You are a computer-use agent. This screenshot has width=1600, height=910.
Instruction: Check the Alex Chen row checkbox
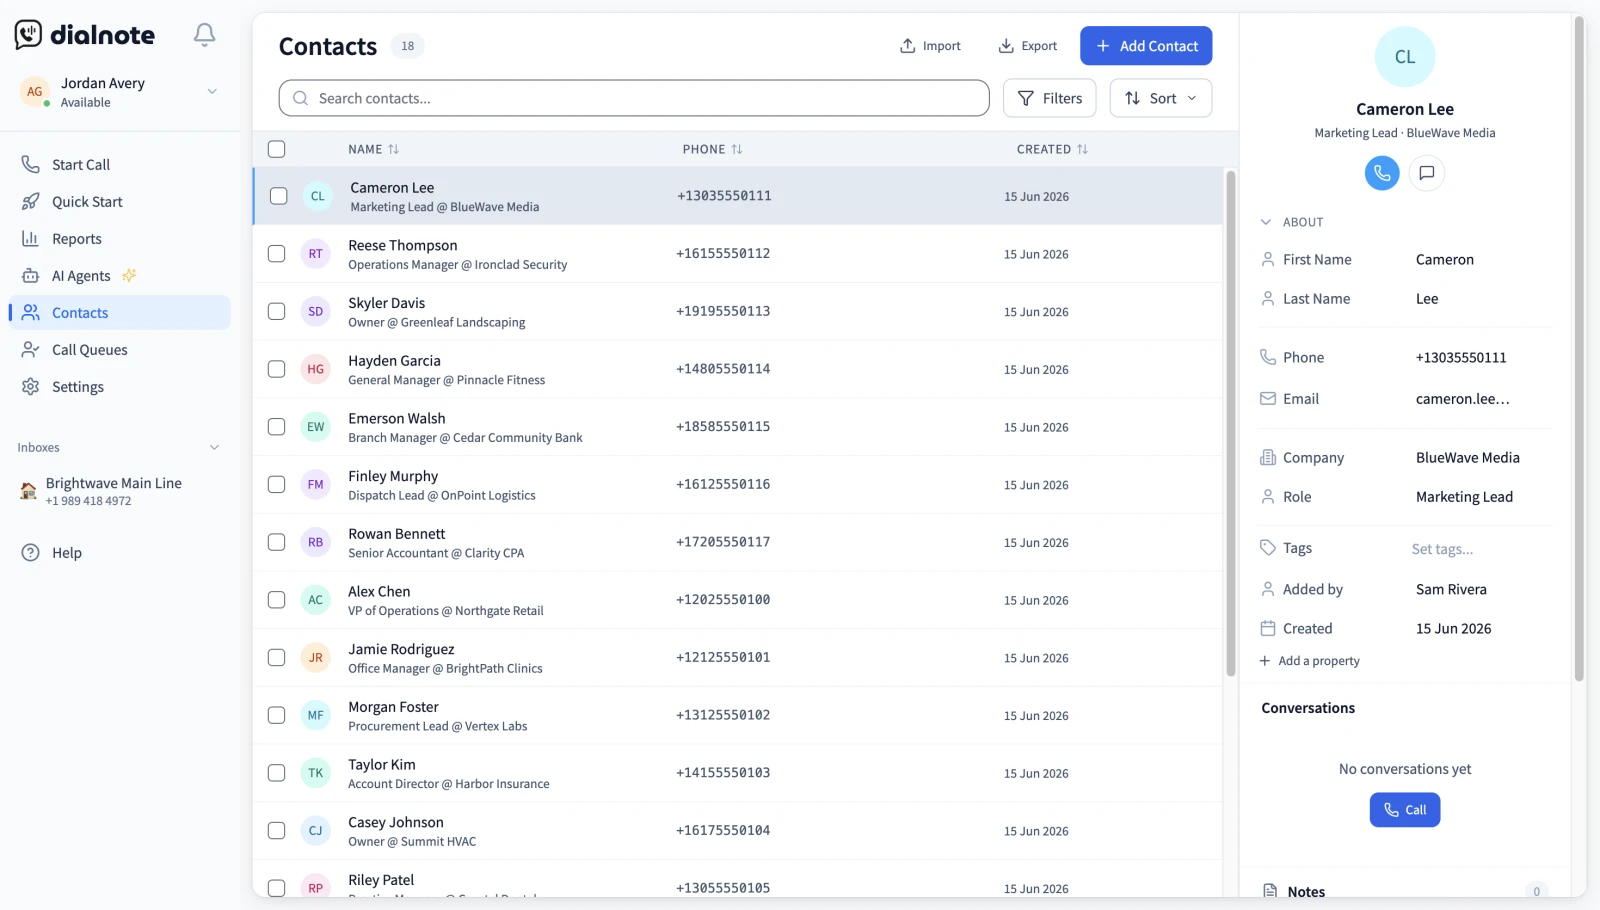click(277, 600)
